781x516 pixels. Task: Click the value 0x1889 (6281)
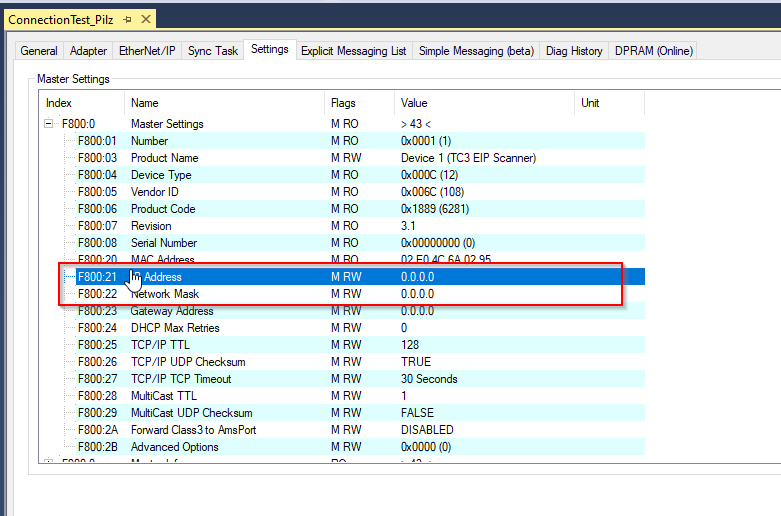[435, 209]
